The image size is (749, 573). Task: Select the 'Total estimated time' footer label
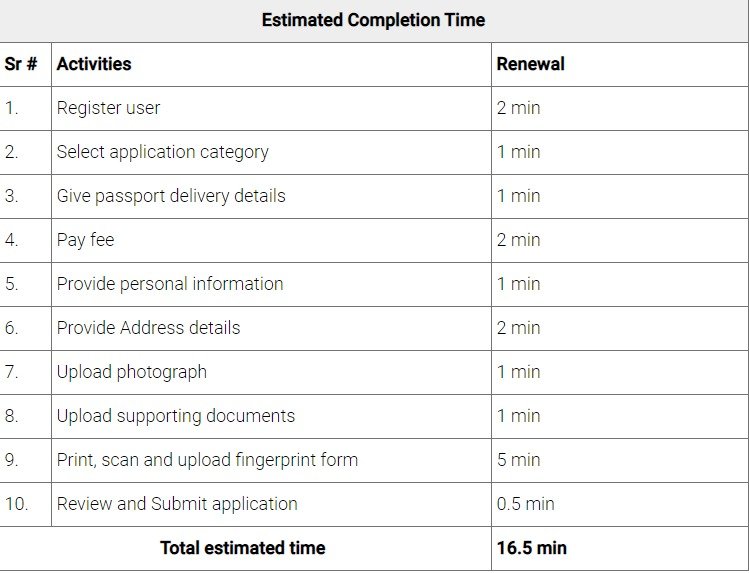pyautogui.click(x=242, y=548)
